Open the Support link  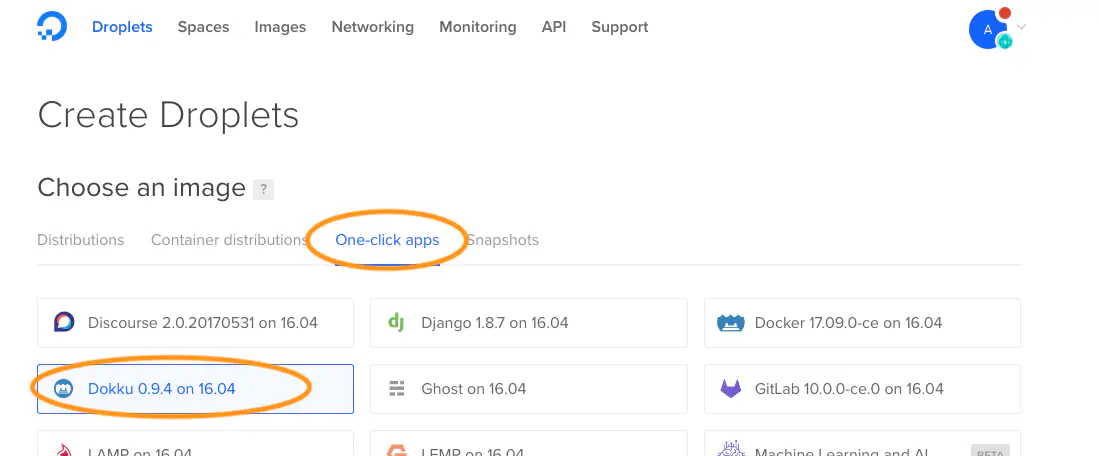619,27
